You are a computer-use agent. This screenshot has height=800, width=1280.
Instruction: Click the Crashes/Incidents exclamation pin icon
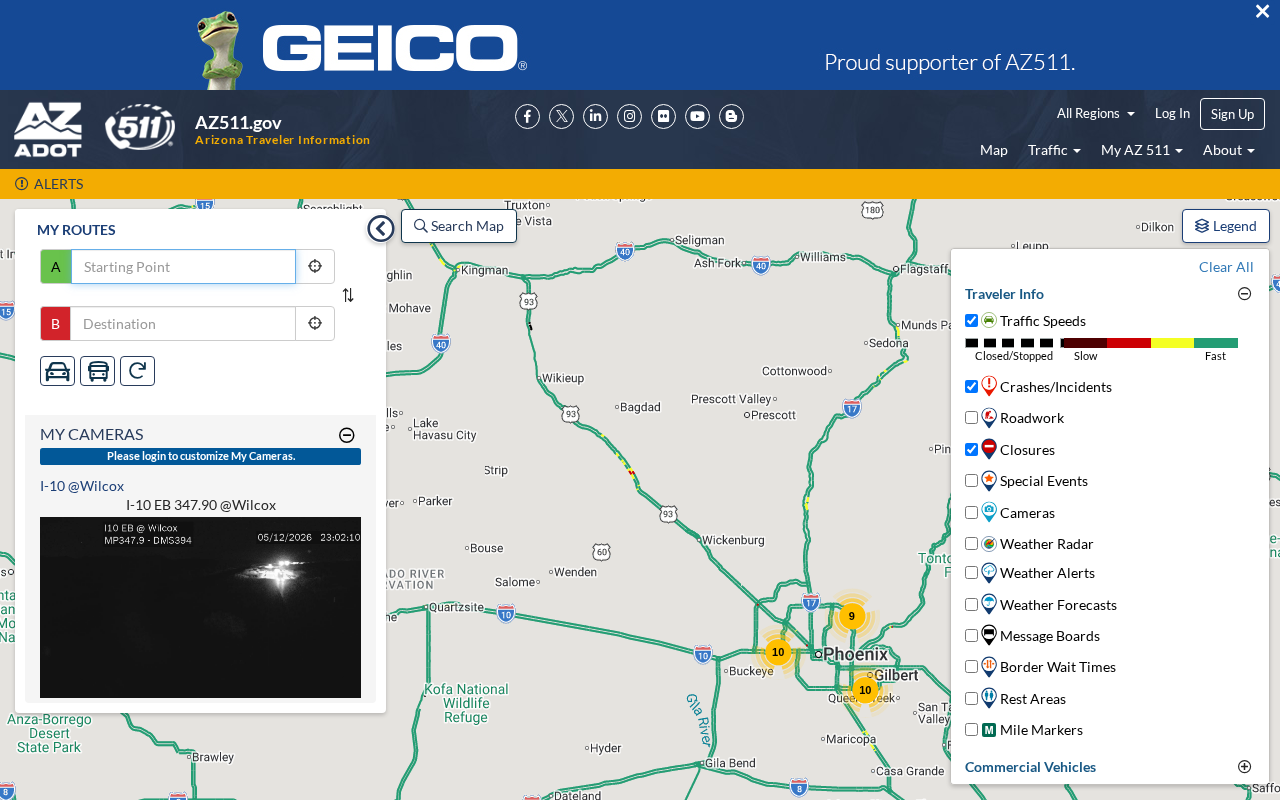989,386
